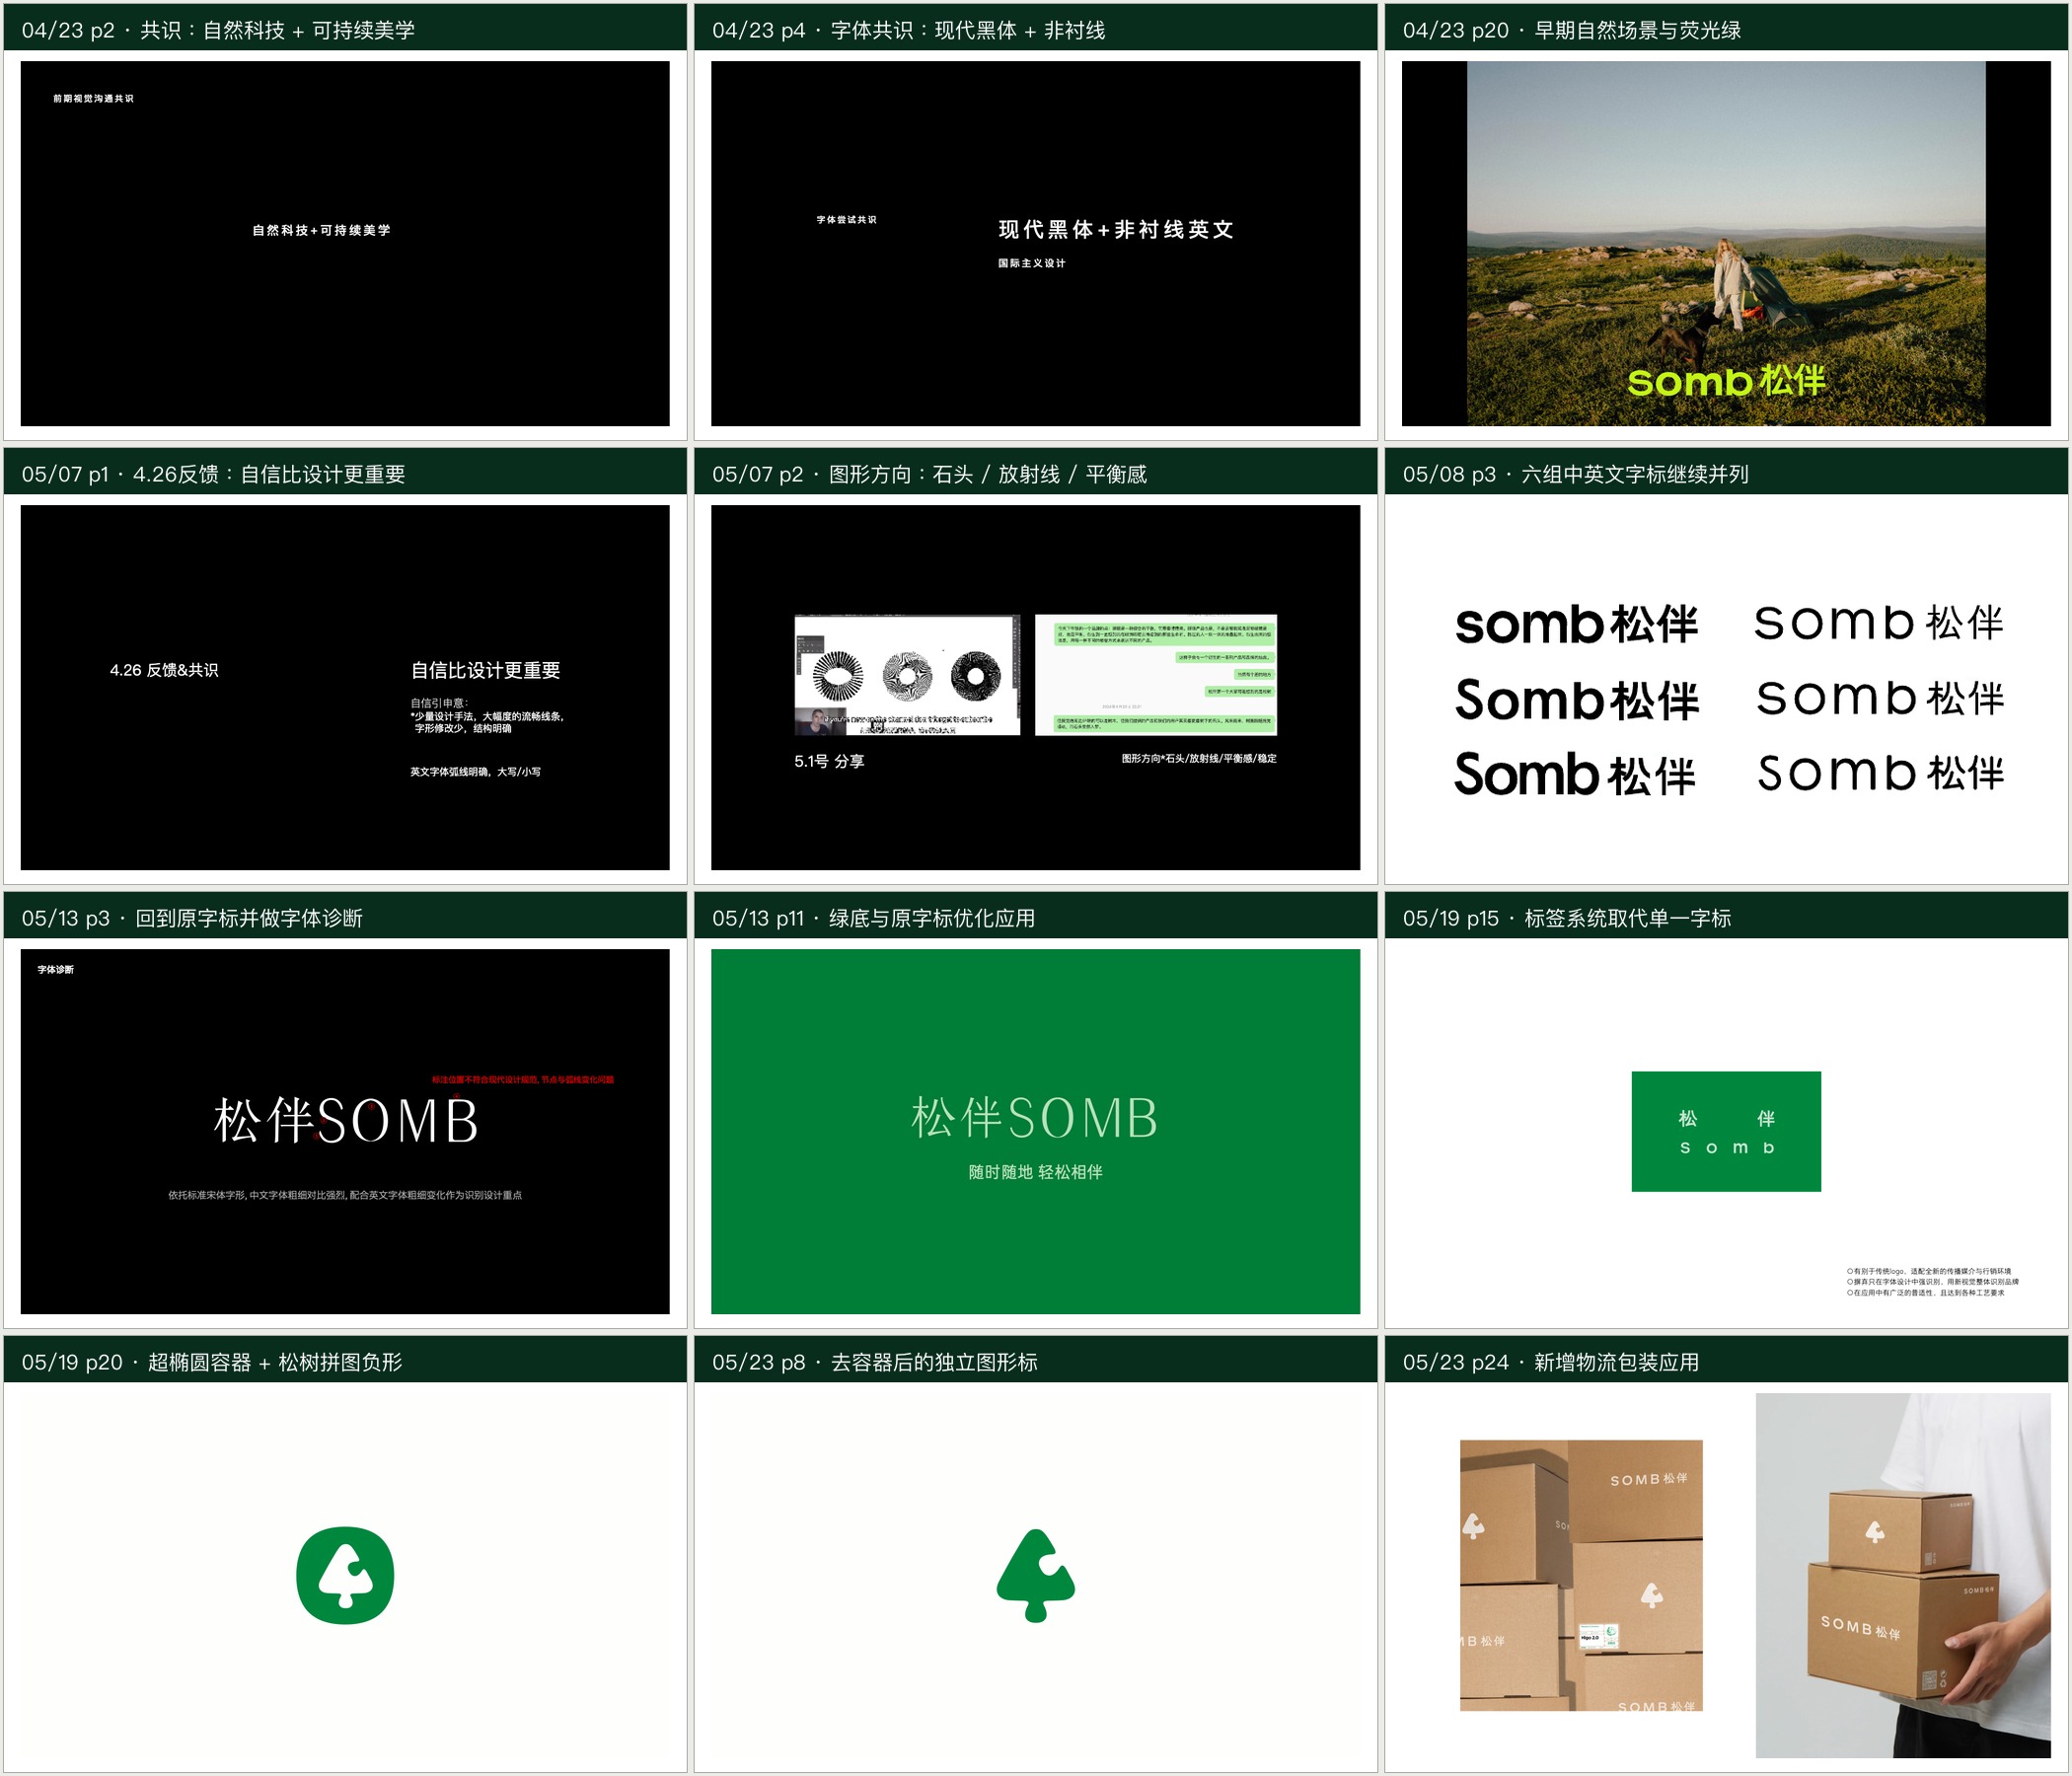Image resolution: width=2072 pixels, height=1776 pixels.
Task: Click the fluorescent green somb松伴 logo on photo
Action: [x=1725, y=381]
